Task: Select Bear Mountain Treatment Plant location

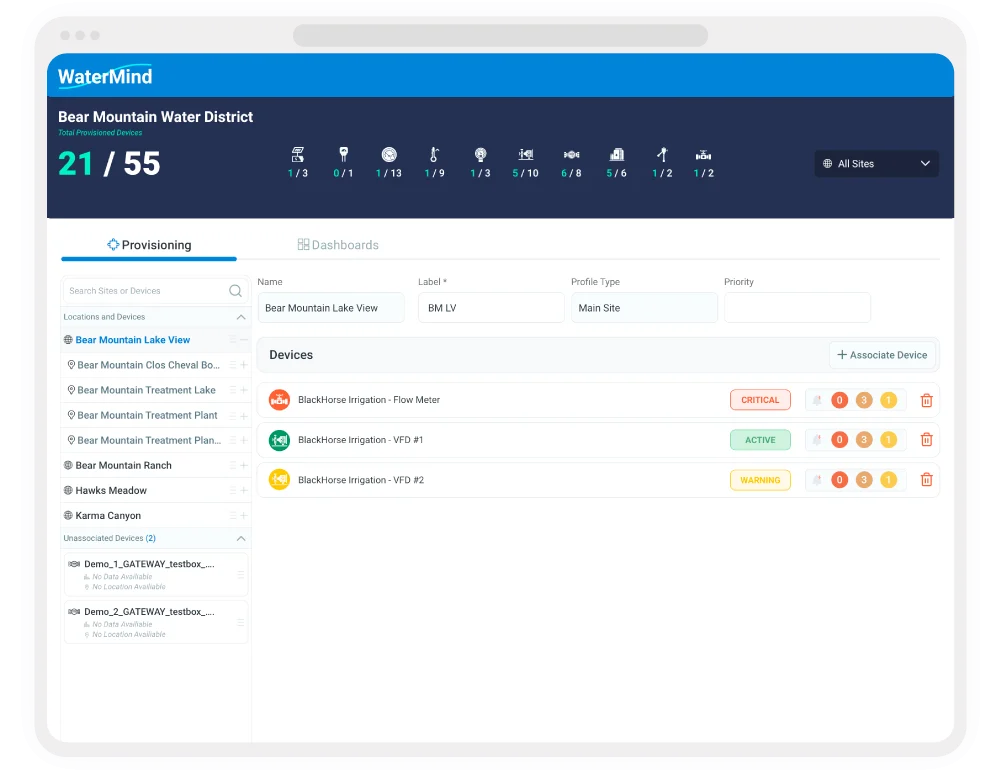Action: coord(147,415)
